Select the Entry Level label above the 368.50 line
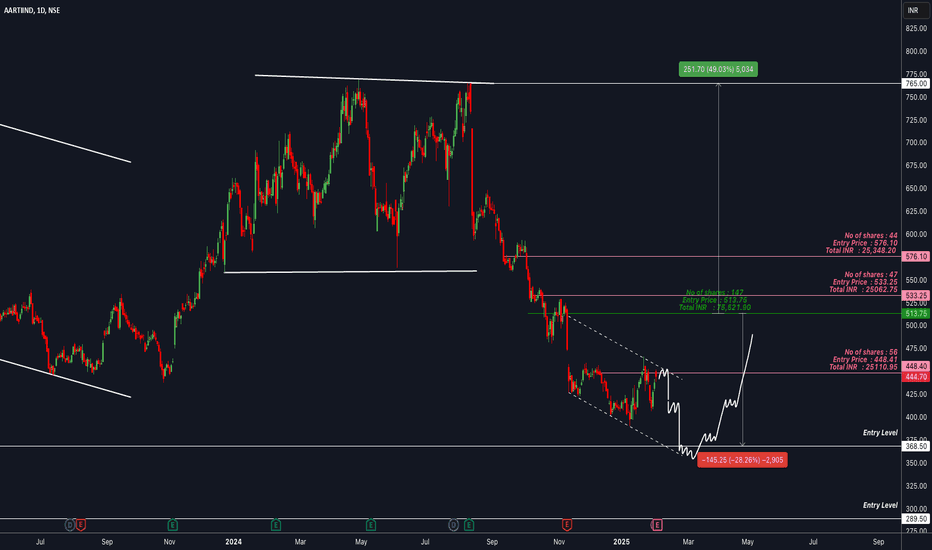This screenshot has width=932, height=550. 880,433
